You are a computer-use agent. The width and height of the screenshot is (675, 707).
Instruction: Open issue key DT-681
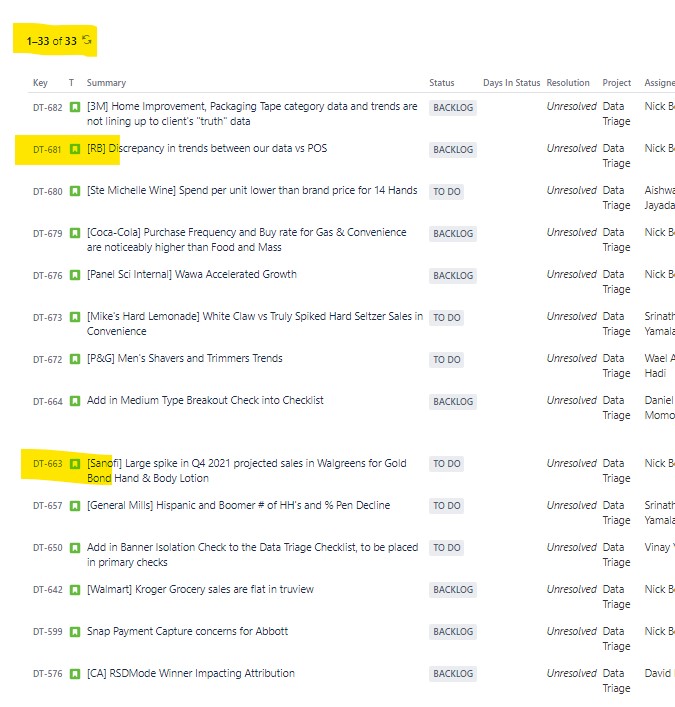[x=47, y=150]
